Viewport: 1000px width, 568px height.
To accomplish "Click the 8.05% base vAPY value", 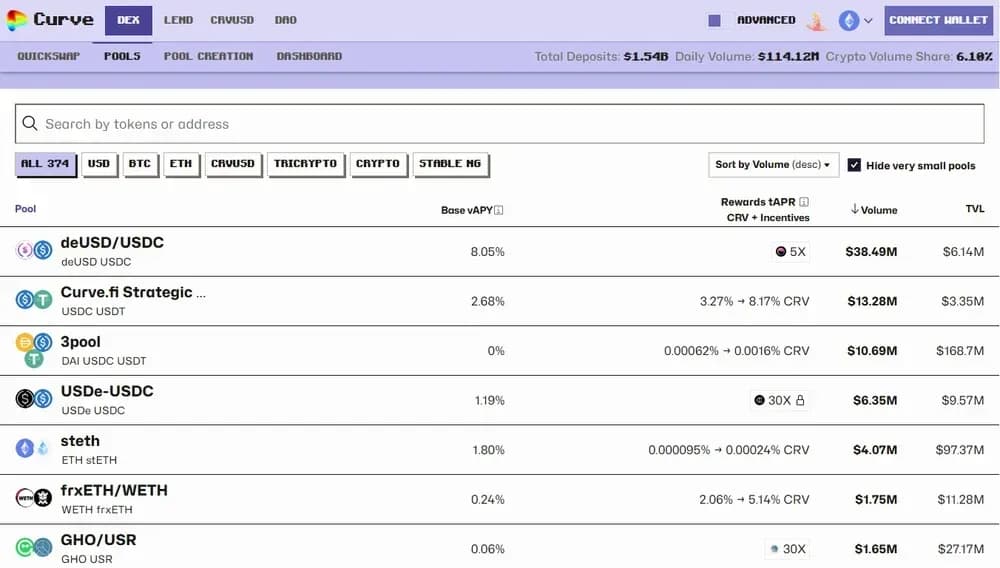I will tap(487, 252).
